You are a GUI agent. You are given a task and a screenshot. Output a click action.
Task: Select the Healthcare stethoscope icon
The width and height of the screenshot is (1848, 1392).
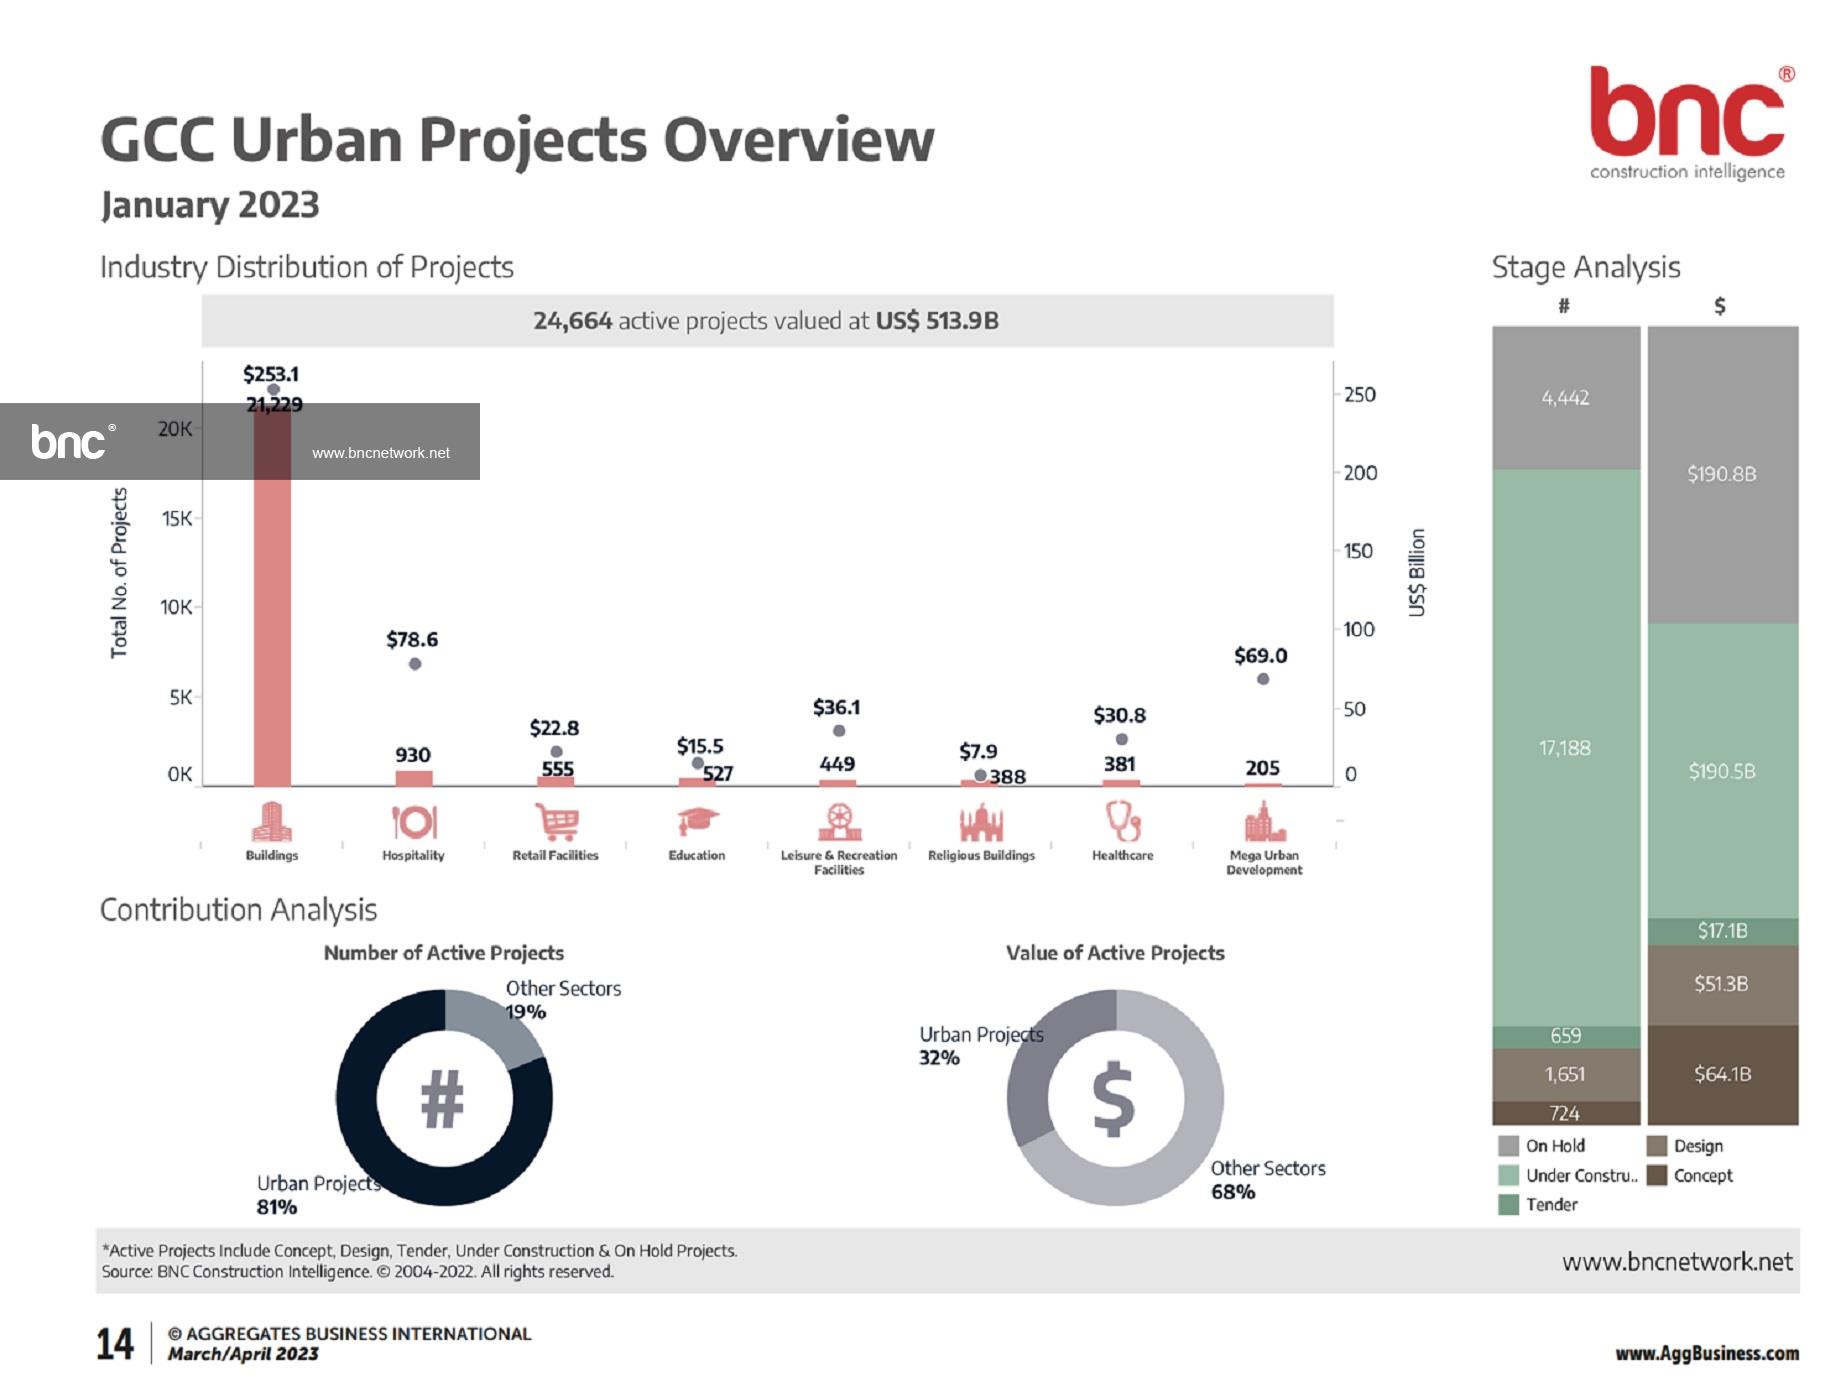(x=1122, y=822)
